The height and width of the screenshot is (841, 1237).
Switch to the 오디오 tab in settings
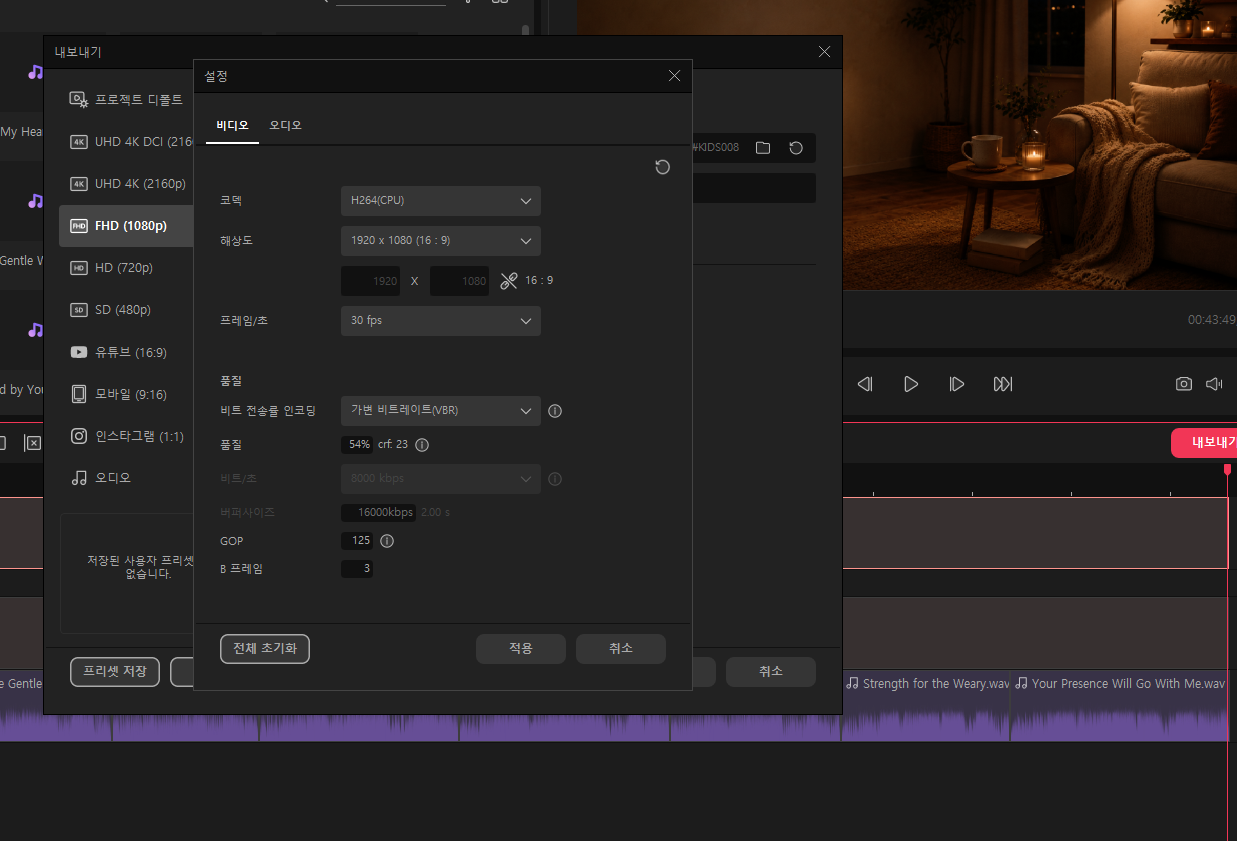[x=285, y=126]
